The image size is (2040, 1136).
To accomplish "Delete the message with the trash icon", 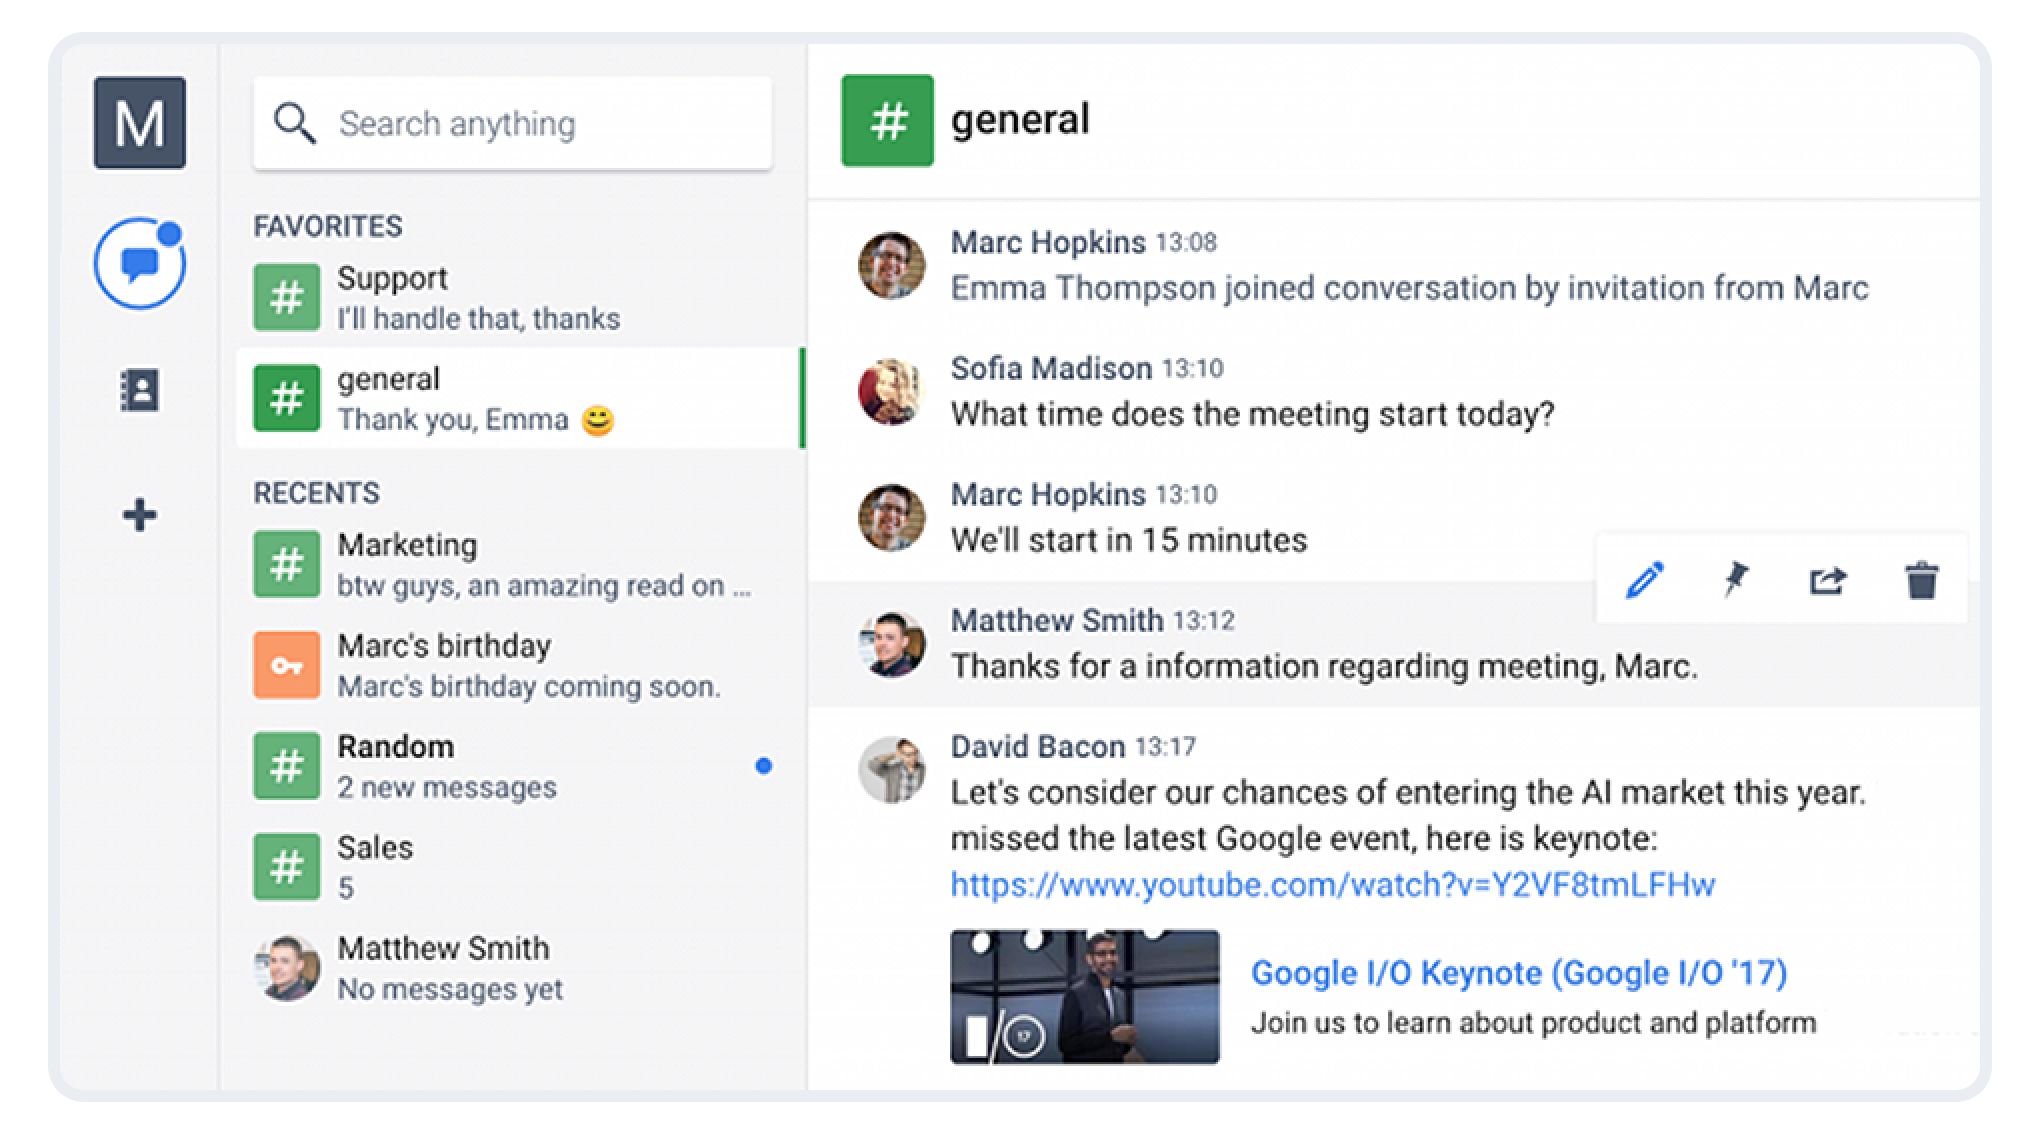I will pyautogui.click(x=1921, y=580).
